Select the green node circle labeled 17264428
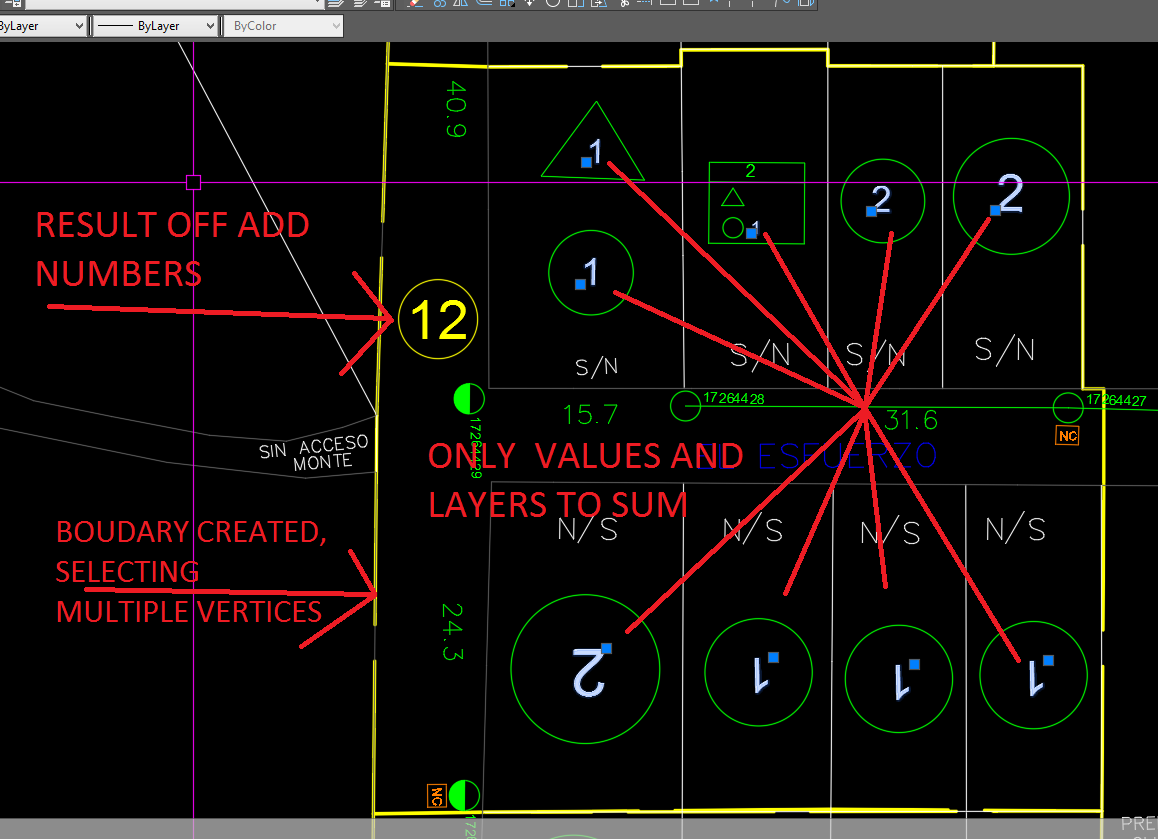Image resolution: width=1158 pixels, height=839 pixels. (685, 405)
